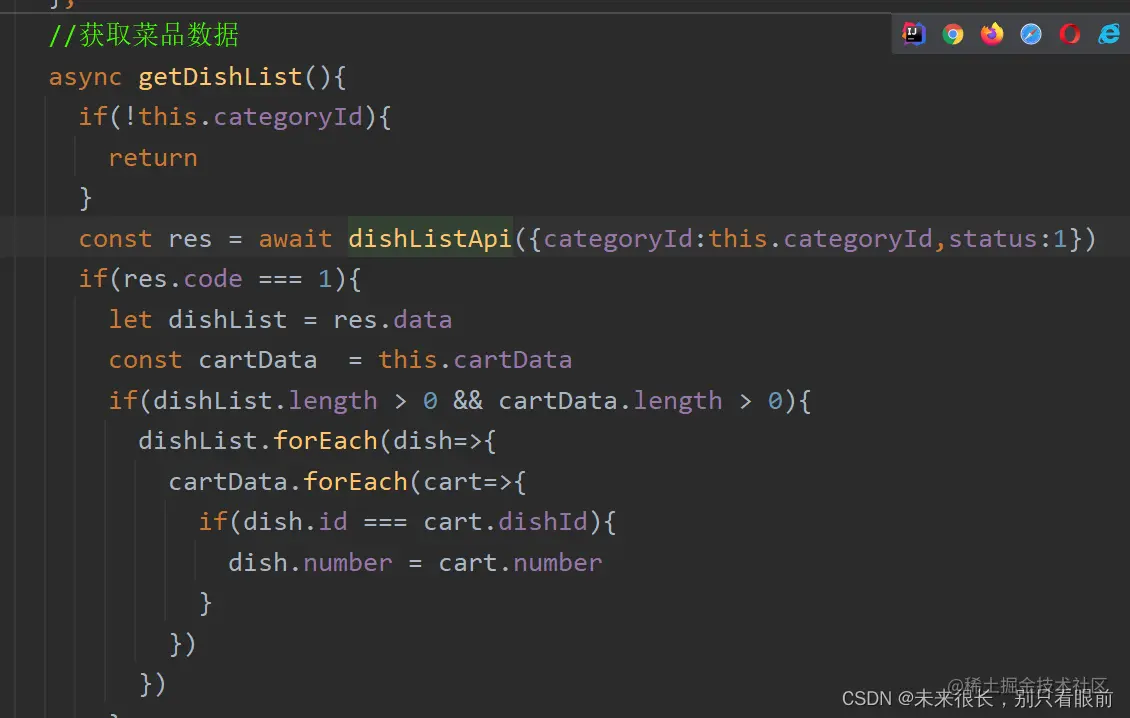Place cursor on getDishList function name

(220, 76)
